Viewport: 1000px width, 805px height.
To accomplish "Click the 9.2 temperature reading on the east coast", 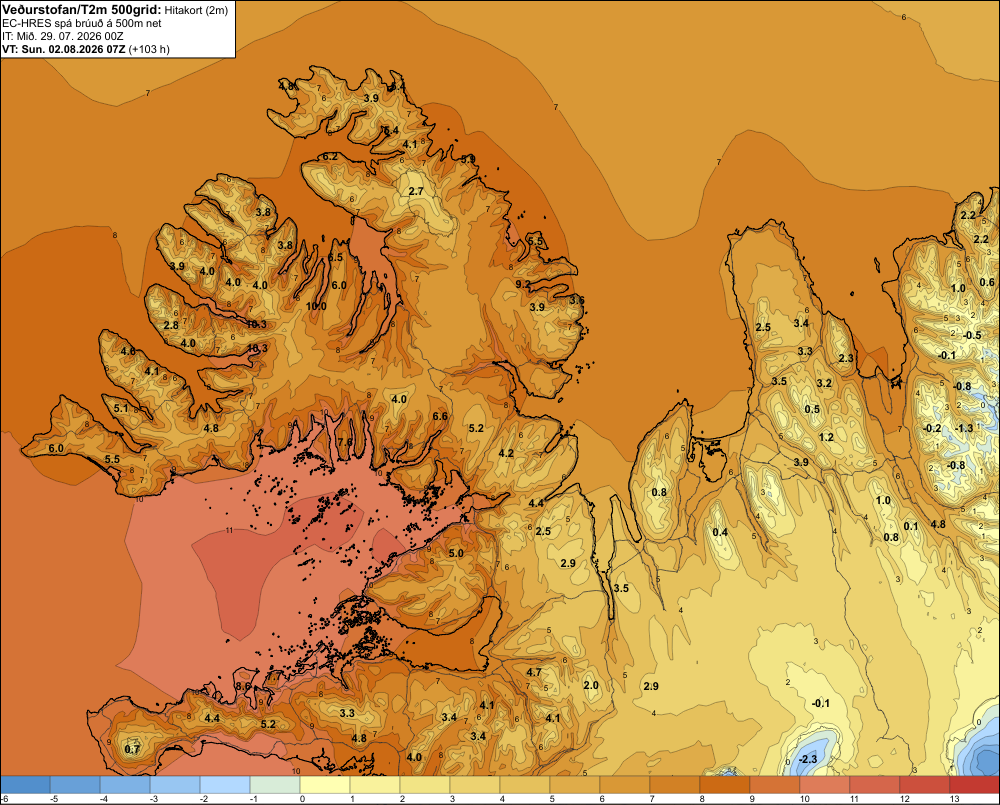I will (x=523, y=284).
